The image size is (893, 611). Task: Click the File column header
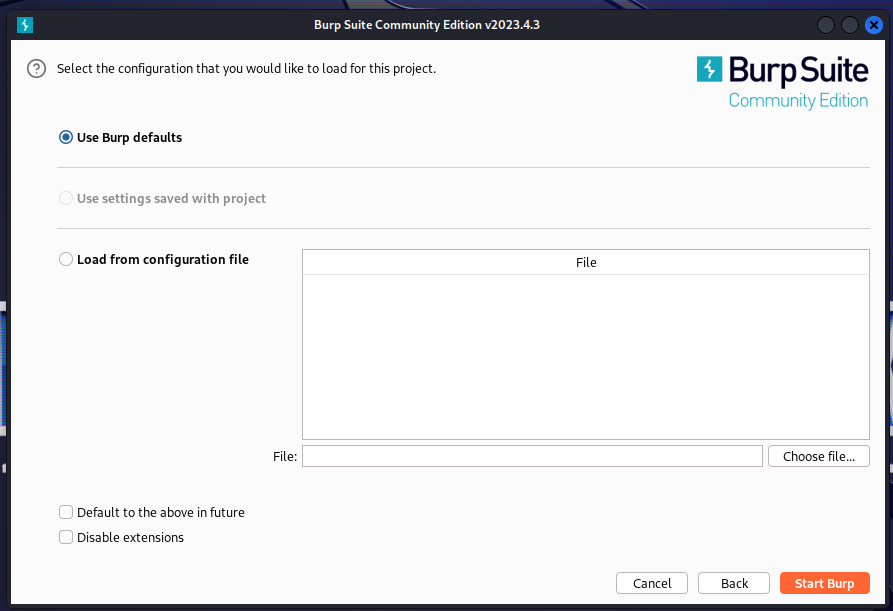[x=585, y=263]
